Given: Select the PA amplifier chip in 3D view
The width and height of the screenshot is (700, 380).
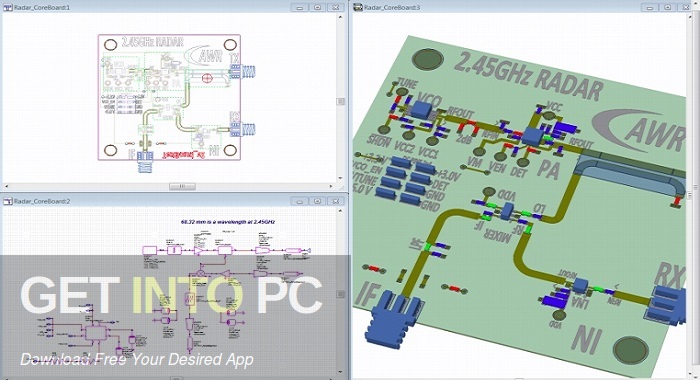Looking at the screenshot, I should coord(532,136).
